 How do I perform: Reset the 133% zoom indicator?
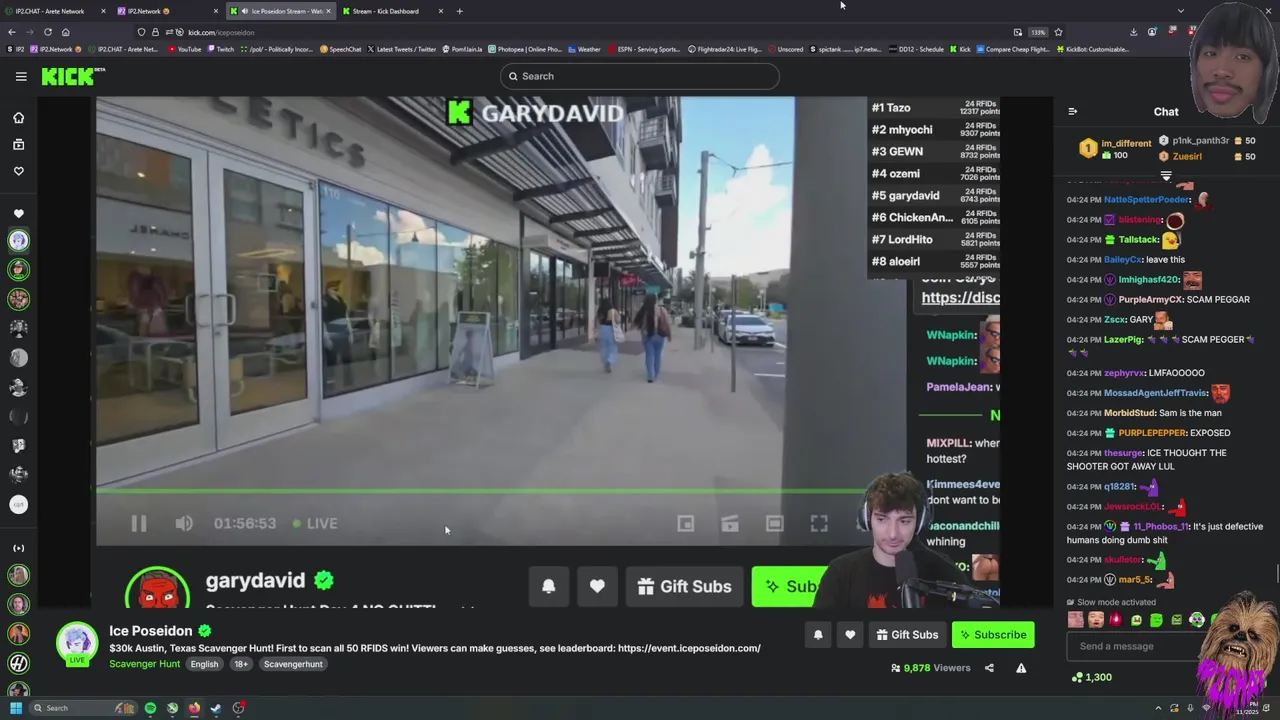point(1038,32)
